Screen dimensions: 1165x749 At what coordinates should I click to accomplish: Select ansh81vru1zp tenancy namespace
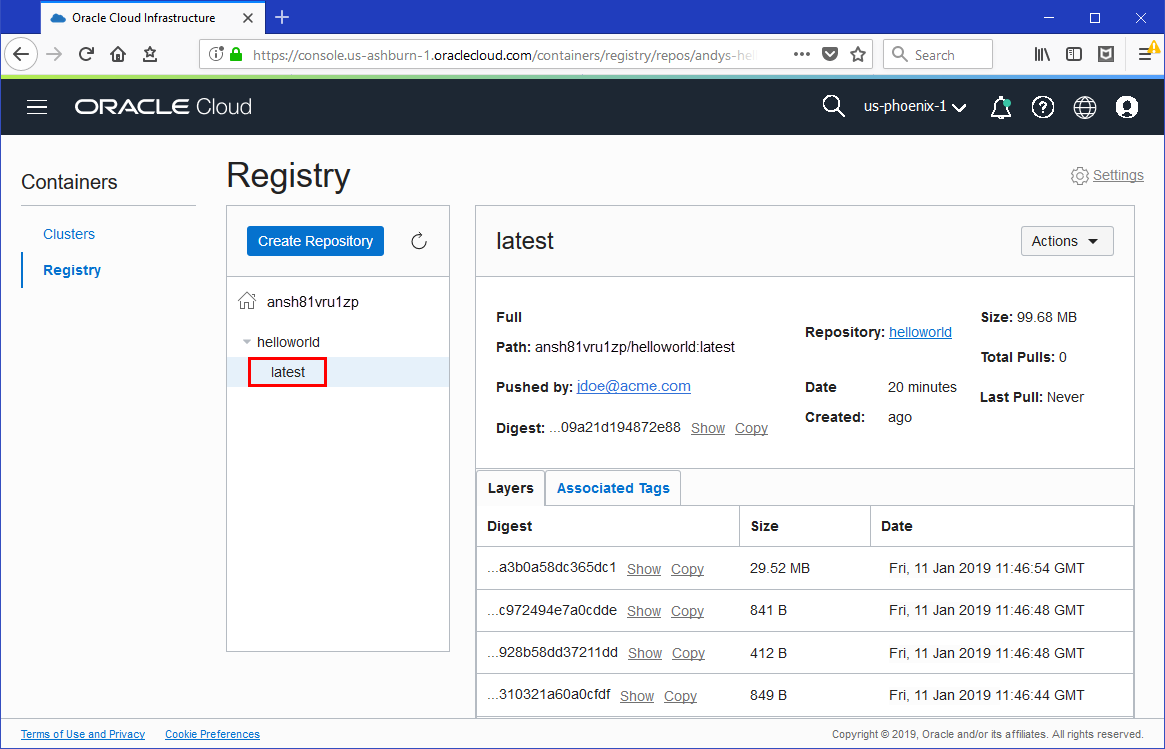click(x=313, y=302)
